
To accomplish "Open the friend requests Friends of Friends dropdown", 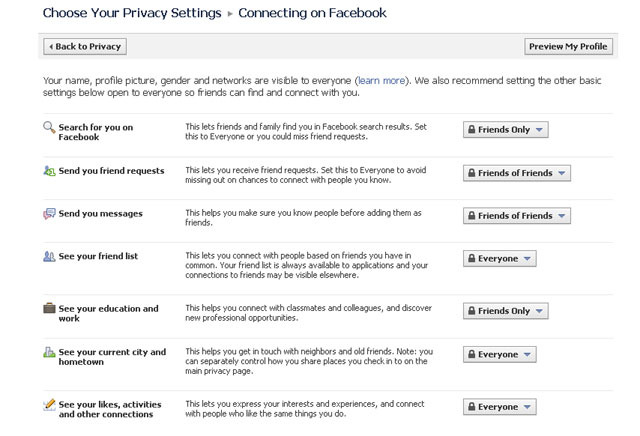I will (516, 173).
